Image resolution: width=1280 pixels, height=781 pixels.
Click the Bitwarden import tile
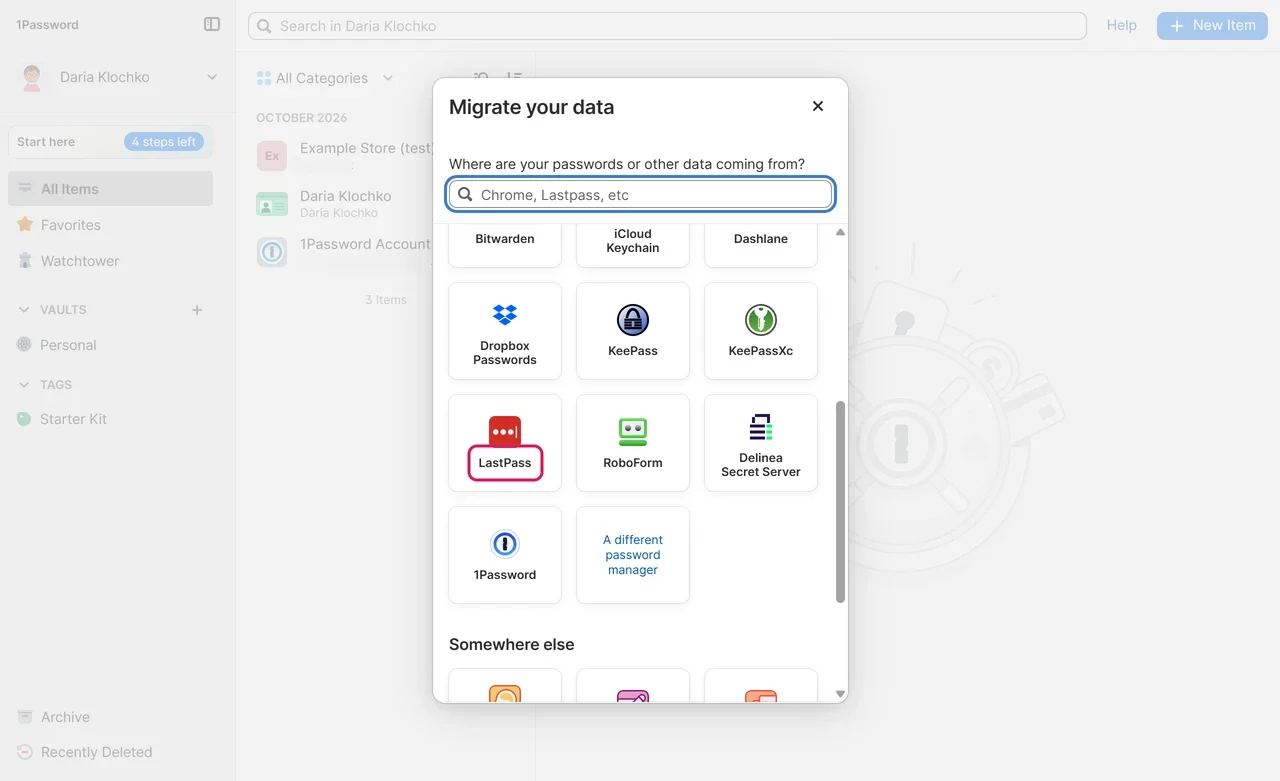click(505, 246)
